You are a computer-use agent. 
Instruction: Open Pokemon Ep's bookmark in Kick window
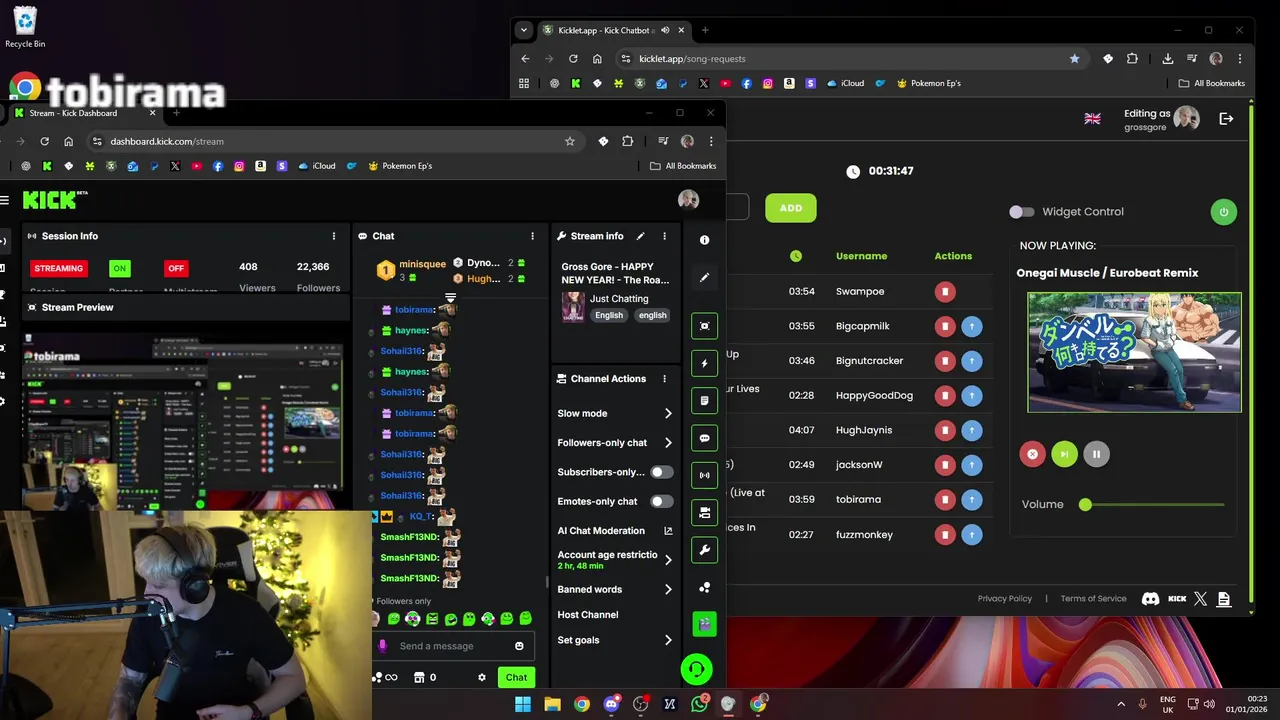pos(401,166)
